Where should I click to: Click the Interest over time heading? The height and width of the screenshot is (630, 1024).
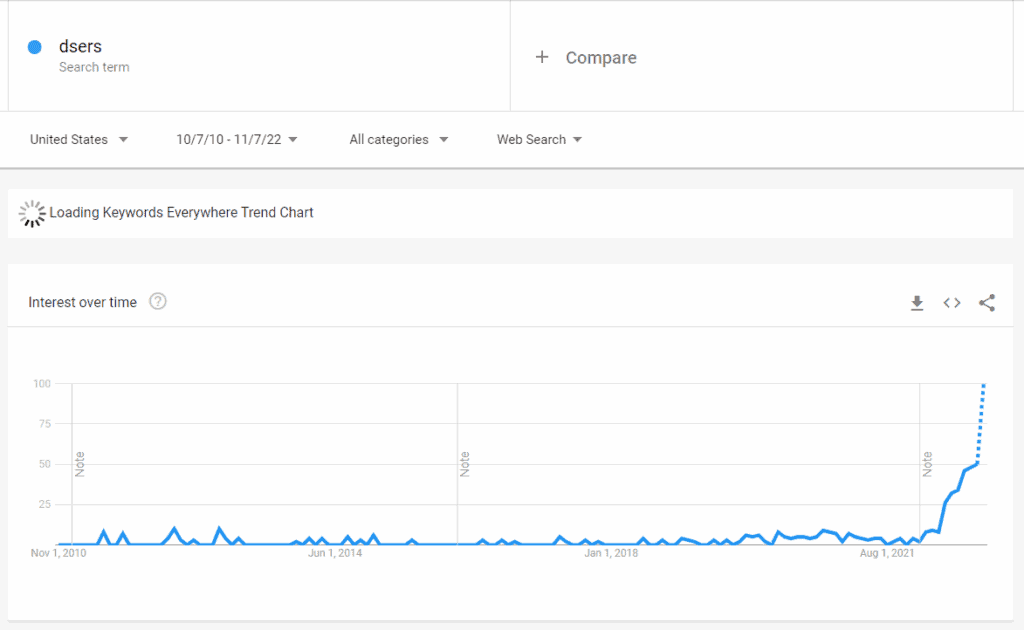[82, 302]
